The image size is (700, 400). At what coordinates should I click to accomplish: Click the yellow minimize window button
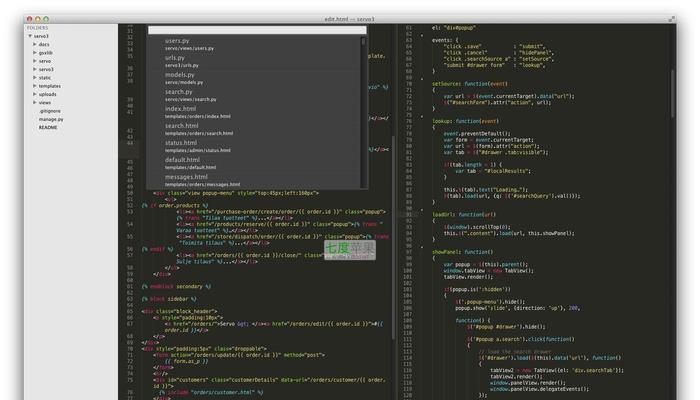pyautogui.click(x=38, y=19)
